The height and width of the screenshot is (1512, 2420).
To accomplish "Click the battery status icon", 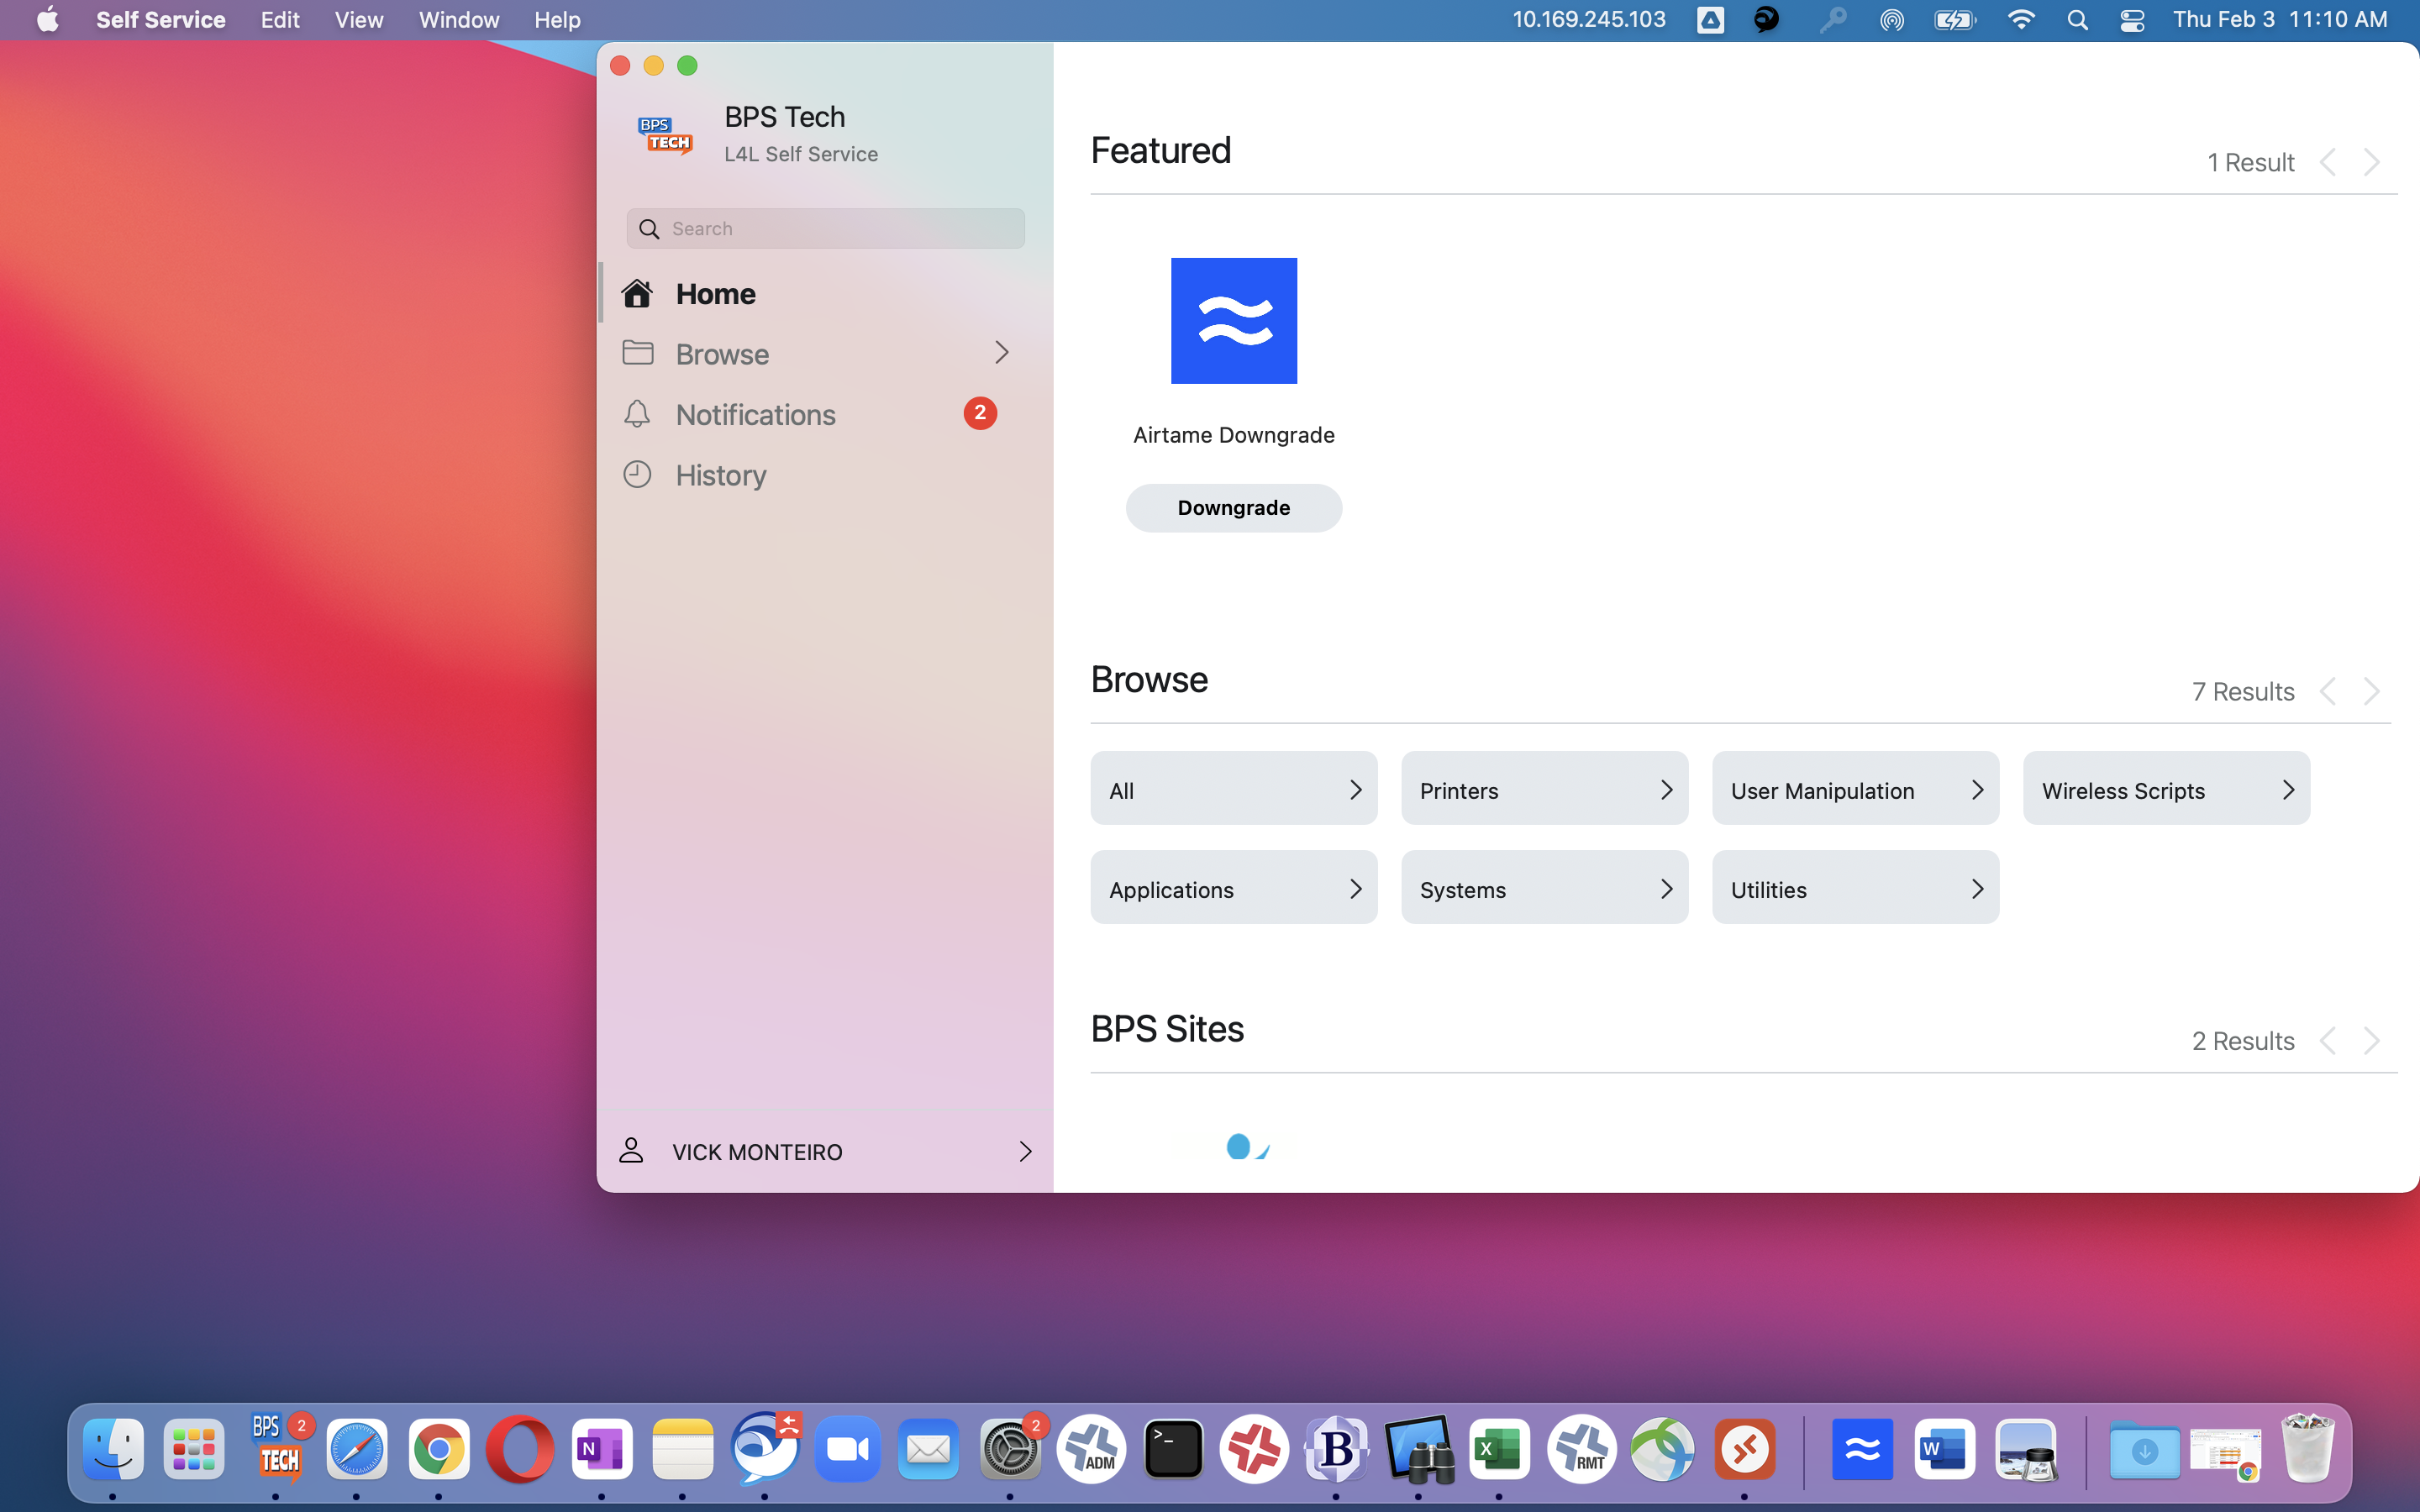I will click(x=1955, y=20).
